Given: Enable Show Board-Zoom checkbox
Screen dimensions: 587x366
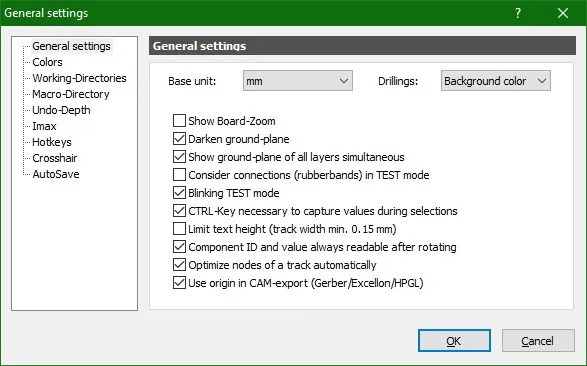Looking at the screenshot, I should (179, 121).
